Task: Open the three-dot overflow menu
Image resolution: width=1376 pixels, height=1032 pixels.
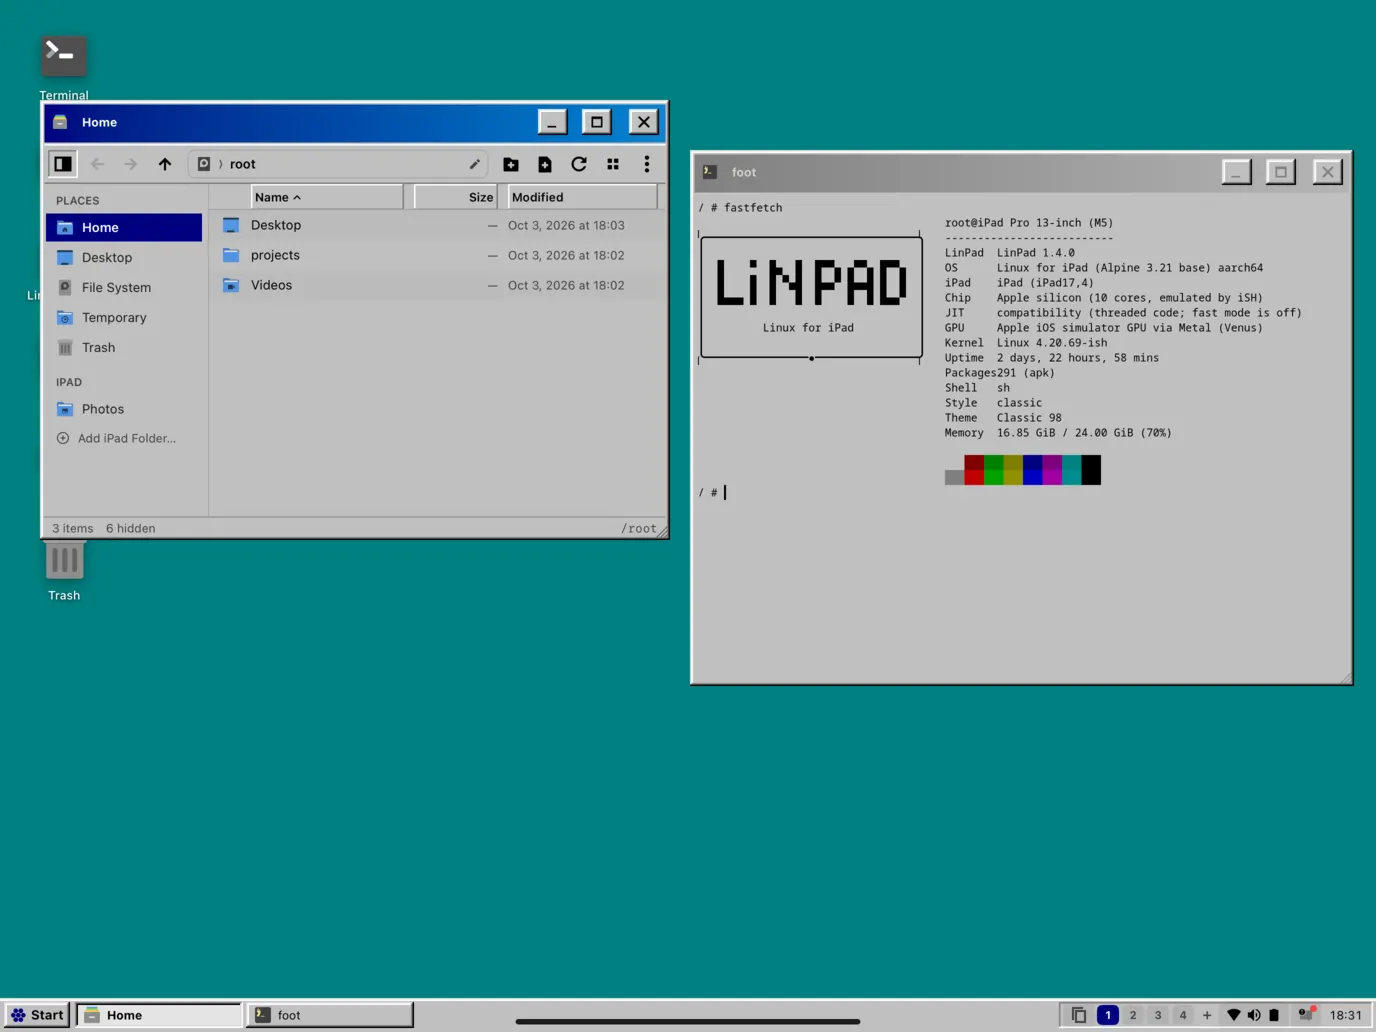Action: pyautogui.click(x=647, y=164)
